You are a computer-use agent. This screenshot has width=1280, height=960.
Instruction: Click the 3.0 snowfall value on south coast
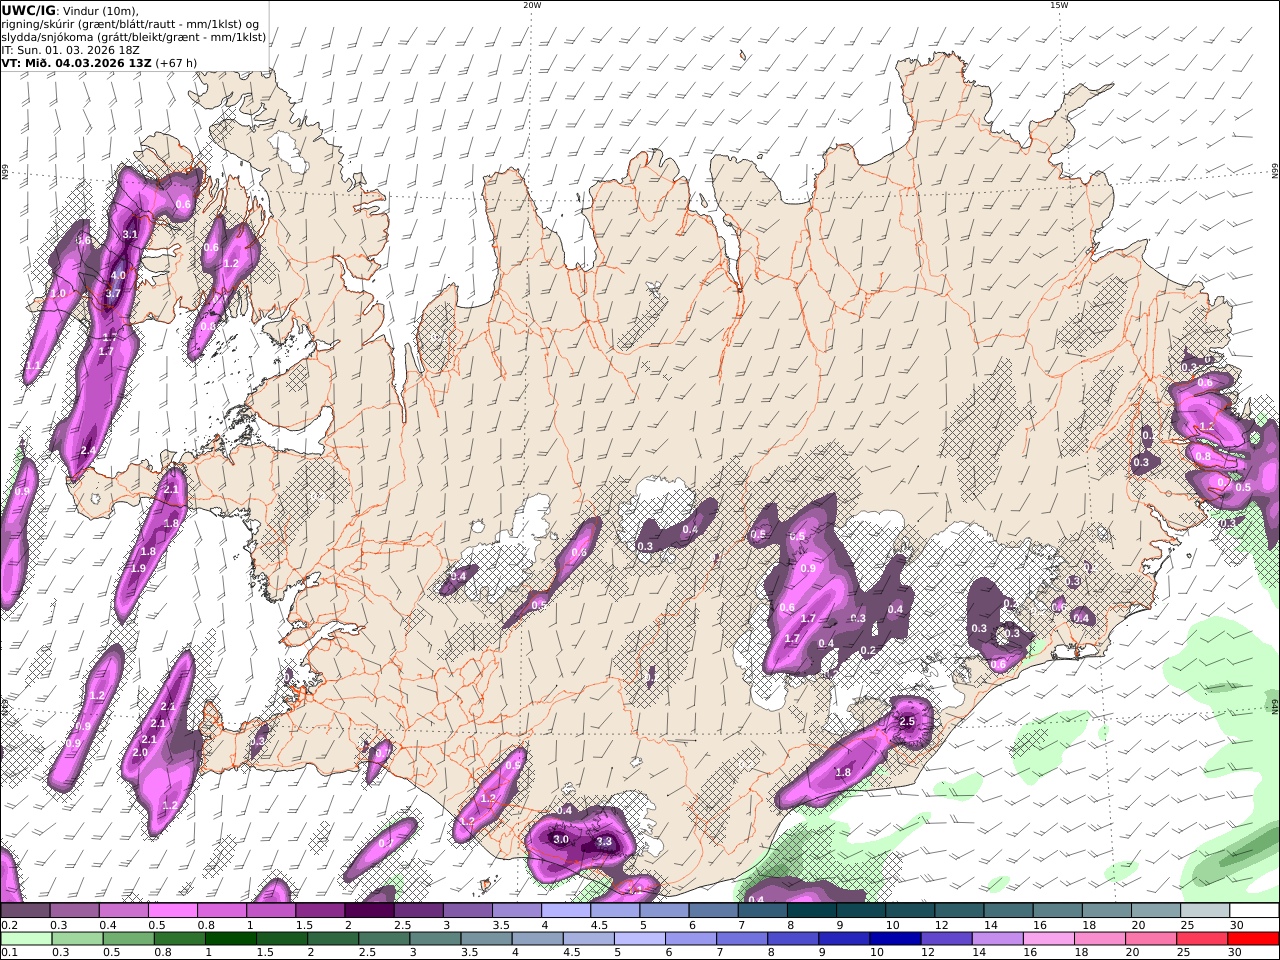561,840
